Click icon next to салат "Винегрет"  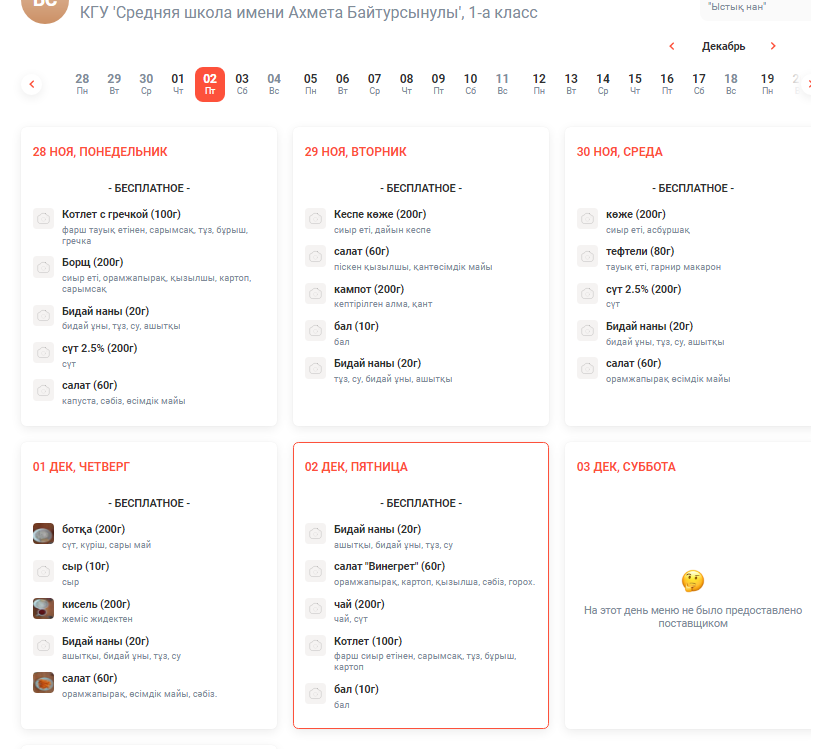click(315, 571)
